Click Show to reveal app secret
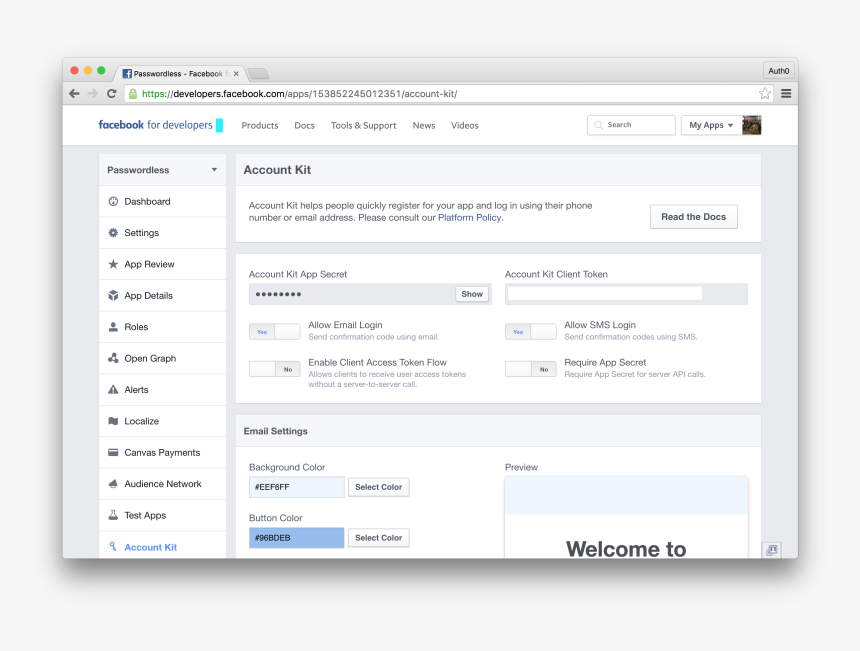This screenshot has height=651, width=860. click(x=472, y=294)
